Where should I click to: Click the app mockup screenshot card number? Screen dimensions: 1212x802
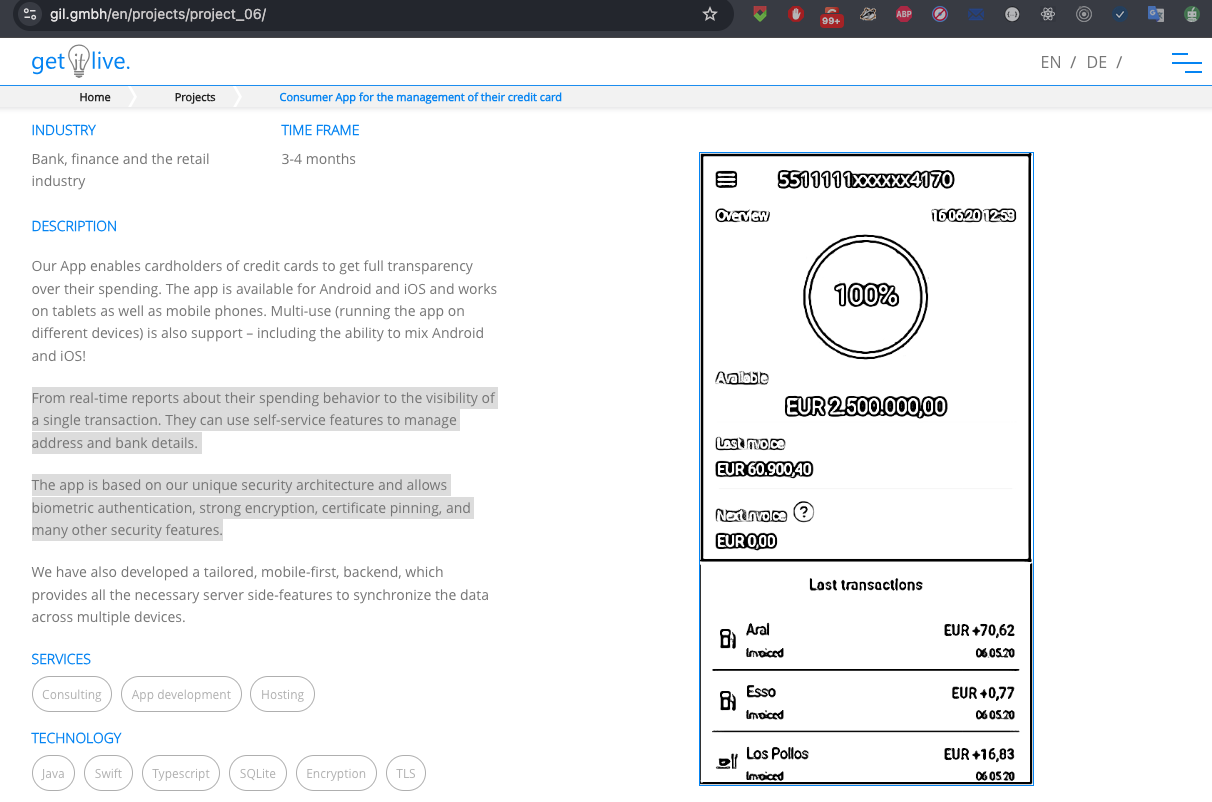click(866, 180)
